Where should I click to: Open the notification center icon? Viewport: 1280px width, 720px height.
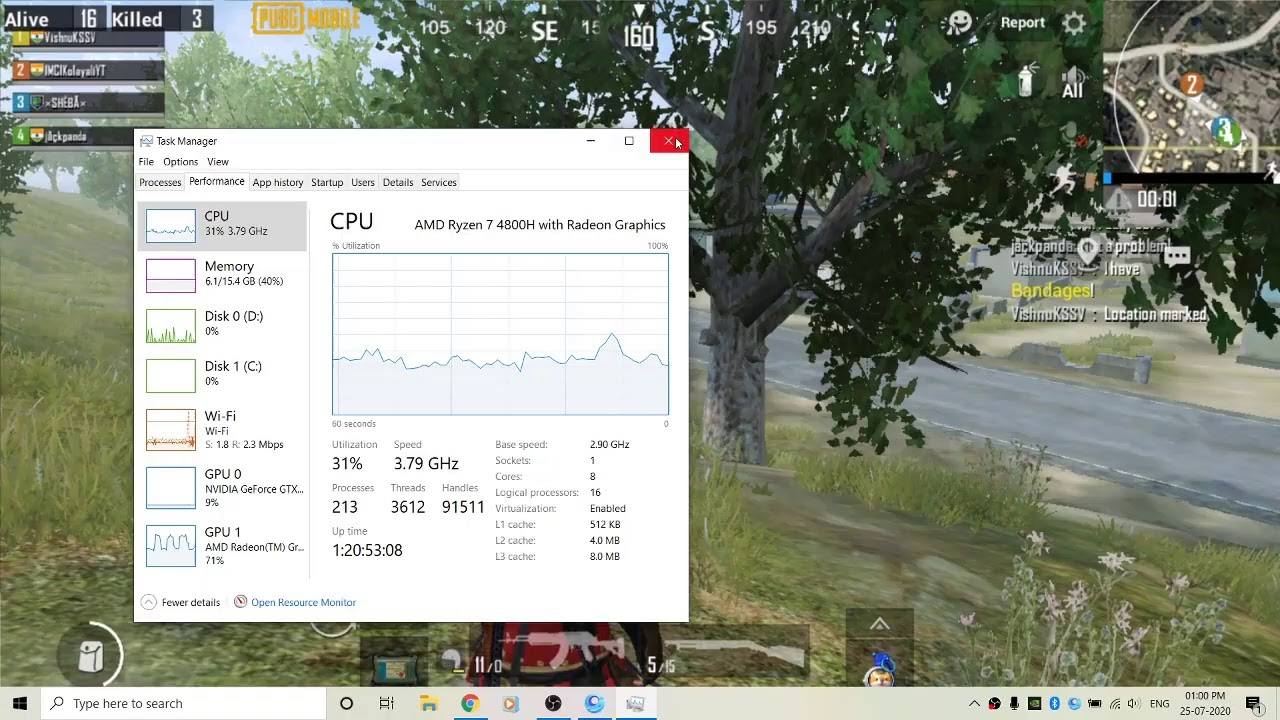pyautogui.click(x=1253, y=704)
